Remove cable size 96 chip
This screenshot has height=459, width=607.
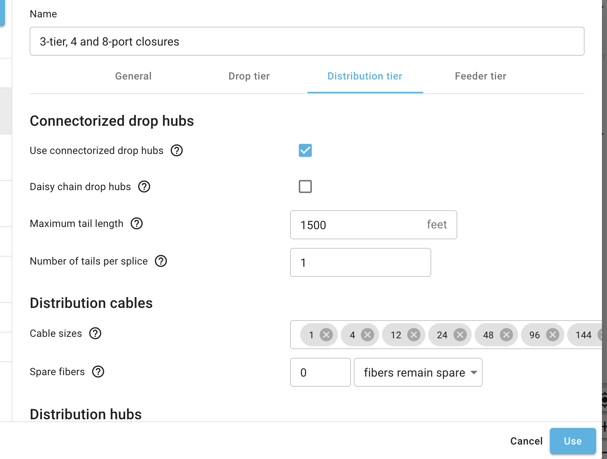(552, 334)
